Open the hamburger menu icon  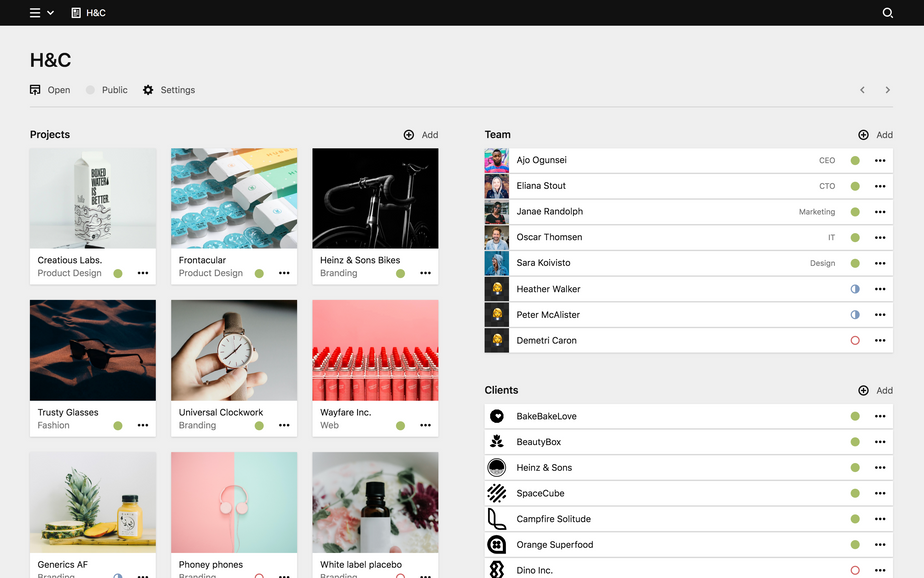tap(35, 13)
